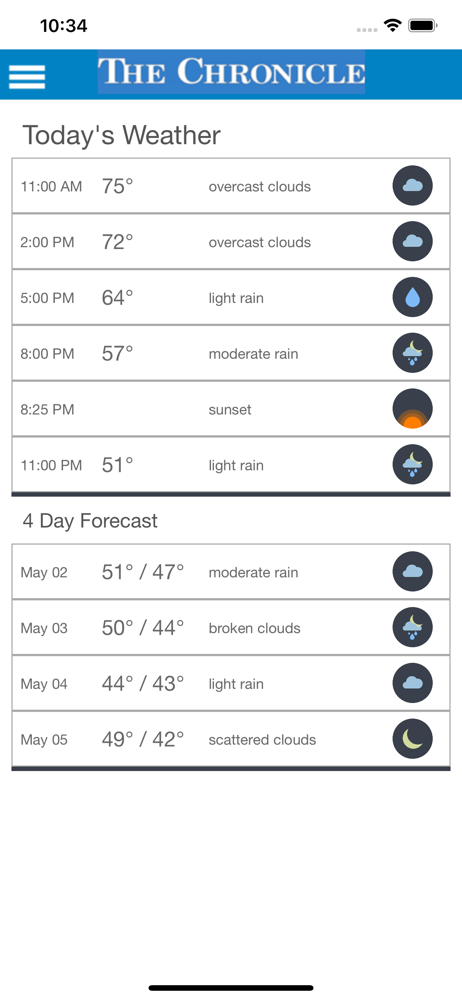This screenshot has height=1000, width=462.
Task: Click the 11:00 AM overcast clouds icon
Action: (x=412, y=186)
